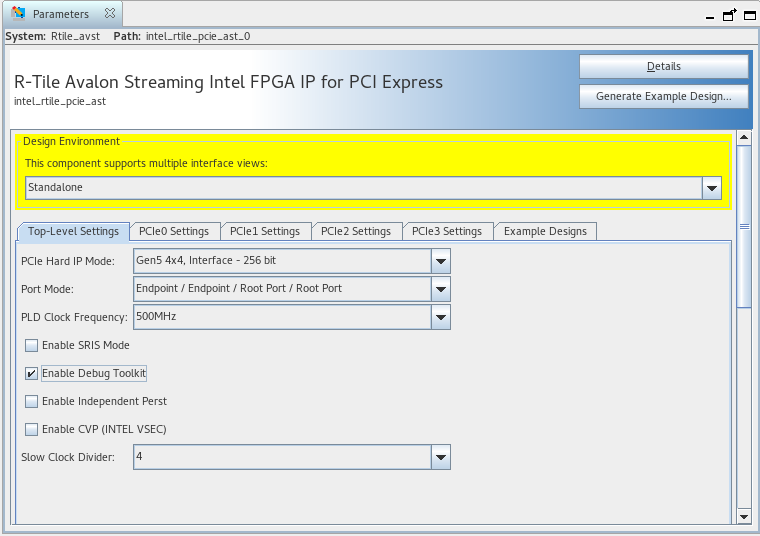Close the Parameters tab

click(110, 14)
